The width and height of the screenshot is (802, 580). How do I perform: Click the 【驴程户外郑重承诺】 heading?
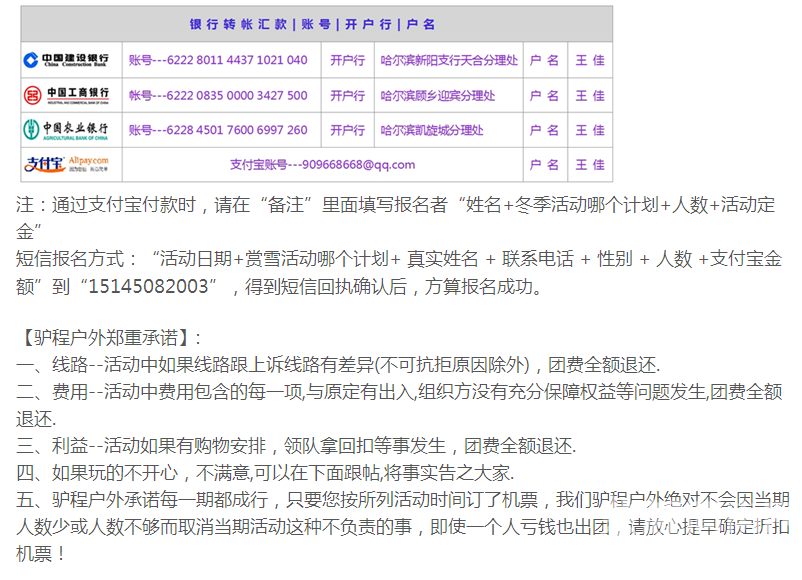click(110, 337)
